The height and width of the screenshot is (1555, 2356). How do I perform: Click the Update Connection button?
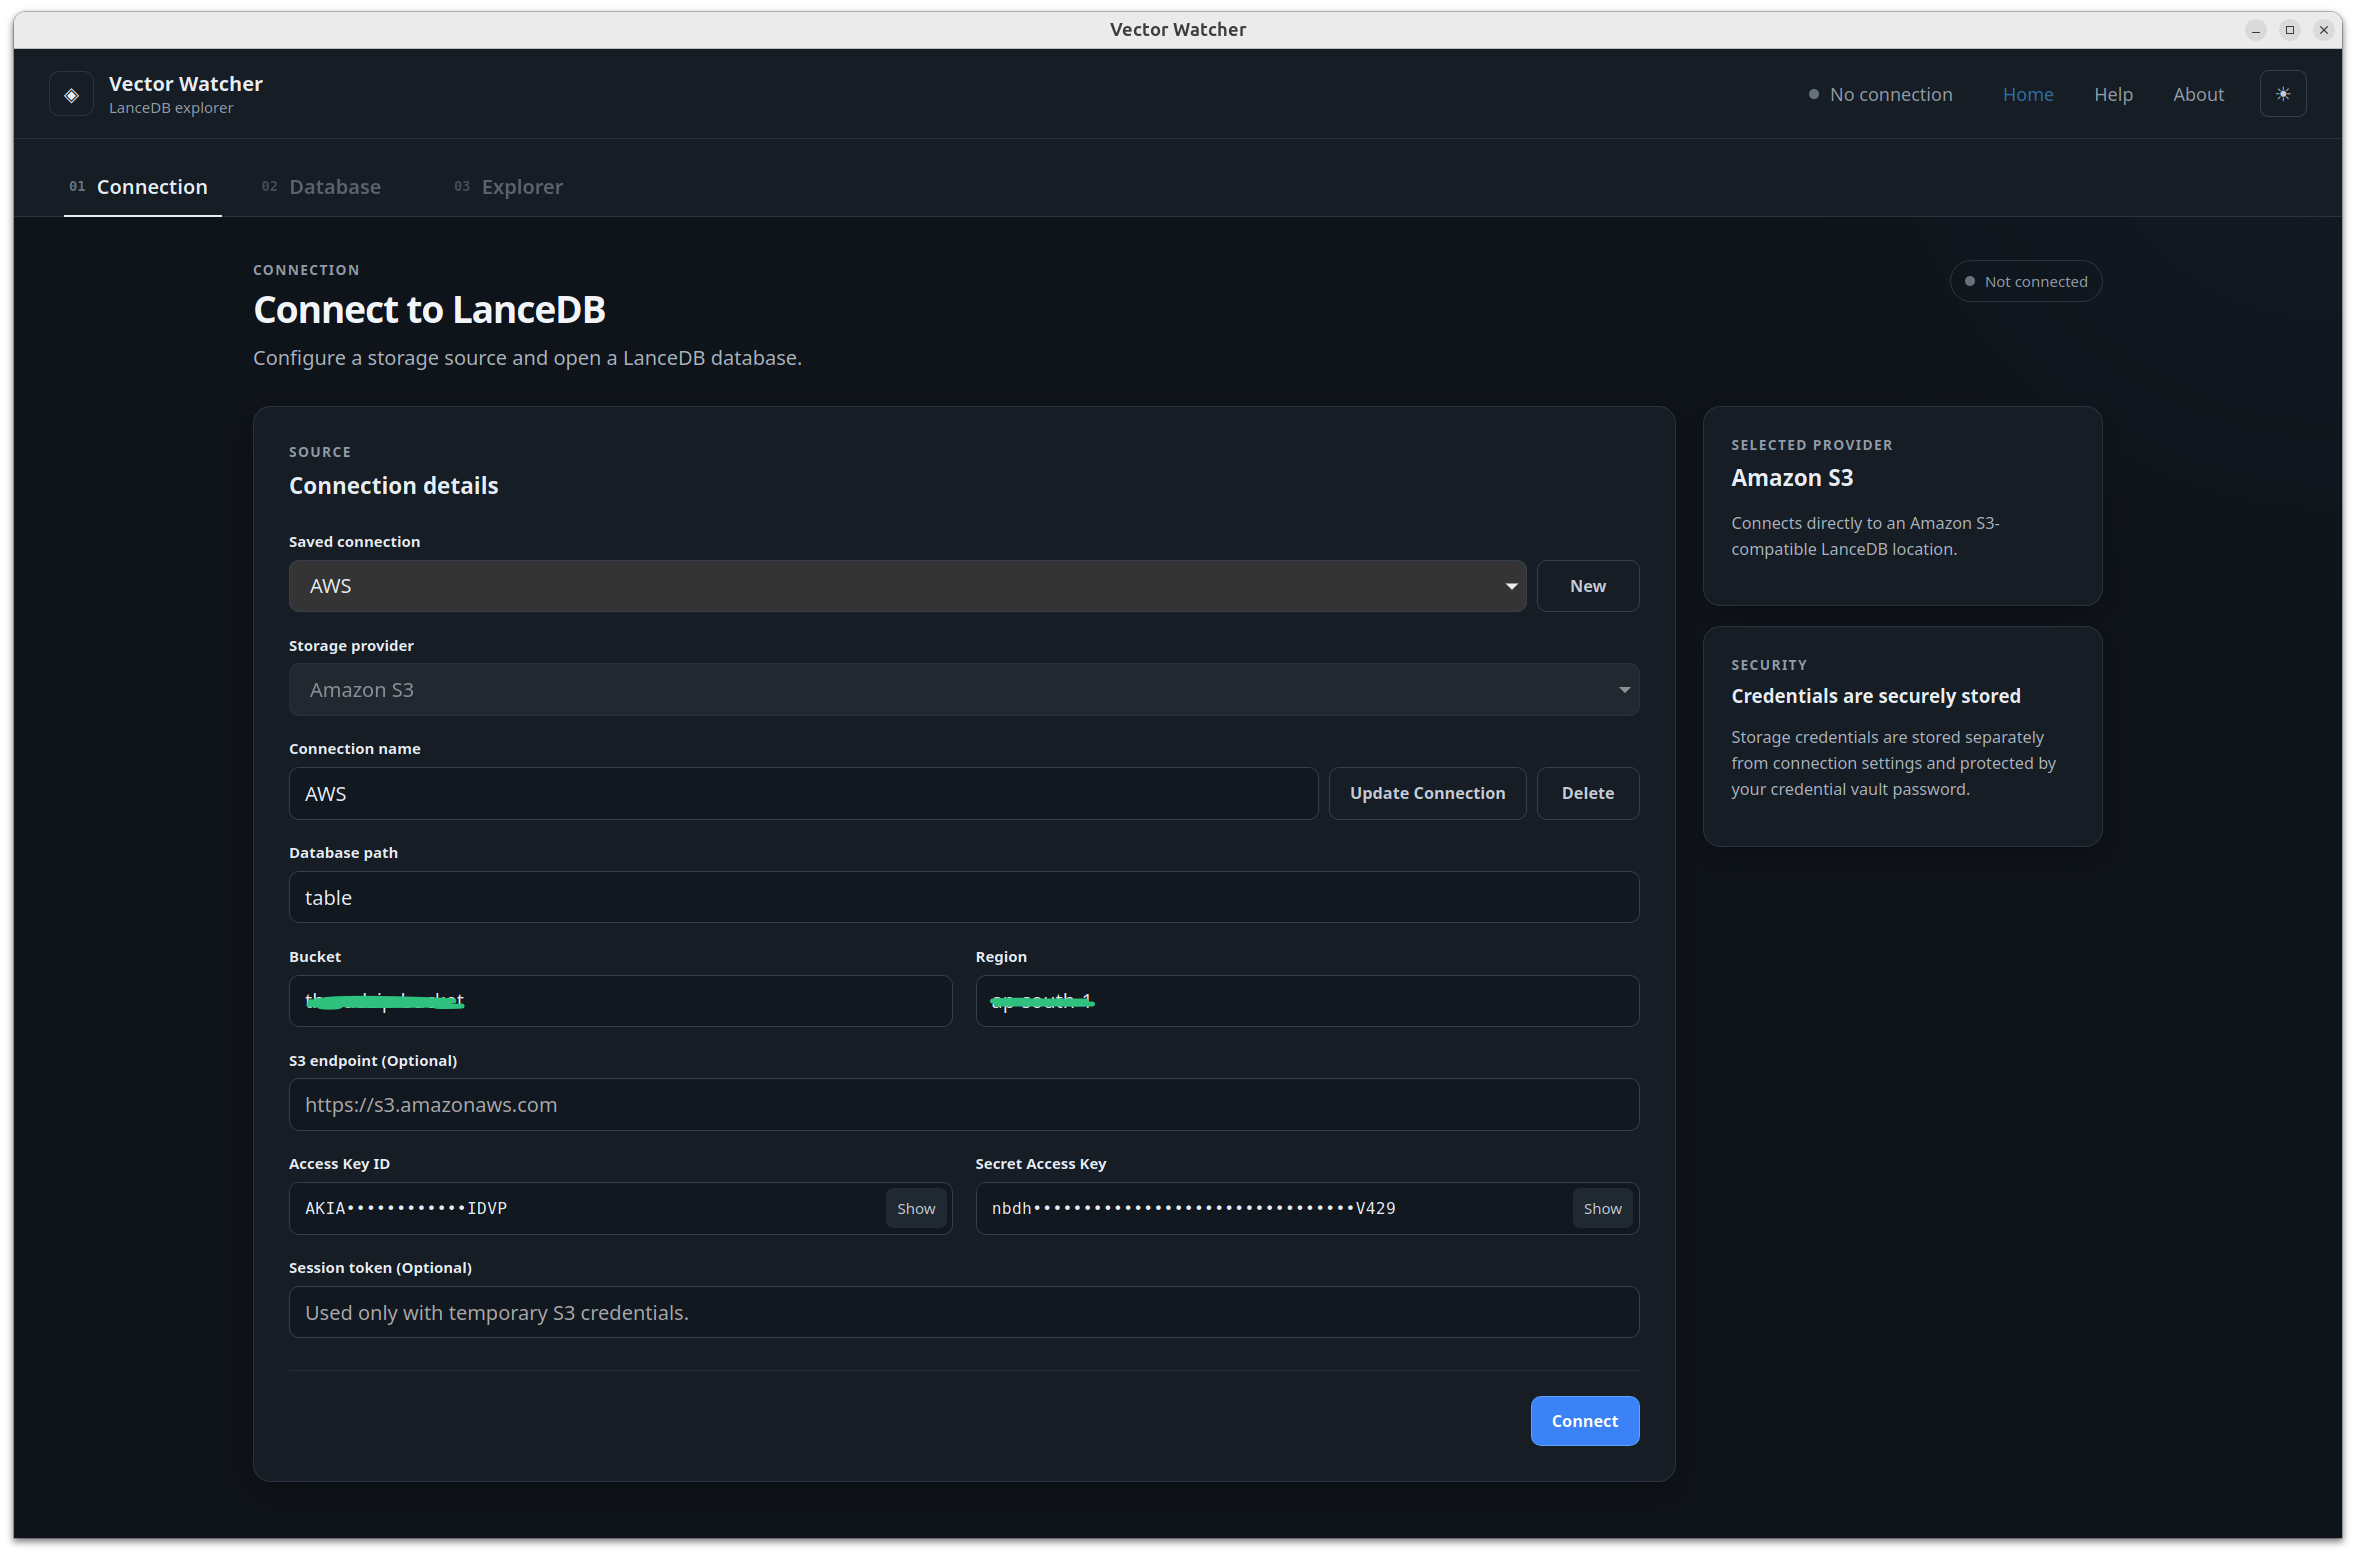coord(1427,793)
